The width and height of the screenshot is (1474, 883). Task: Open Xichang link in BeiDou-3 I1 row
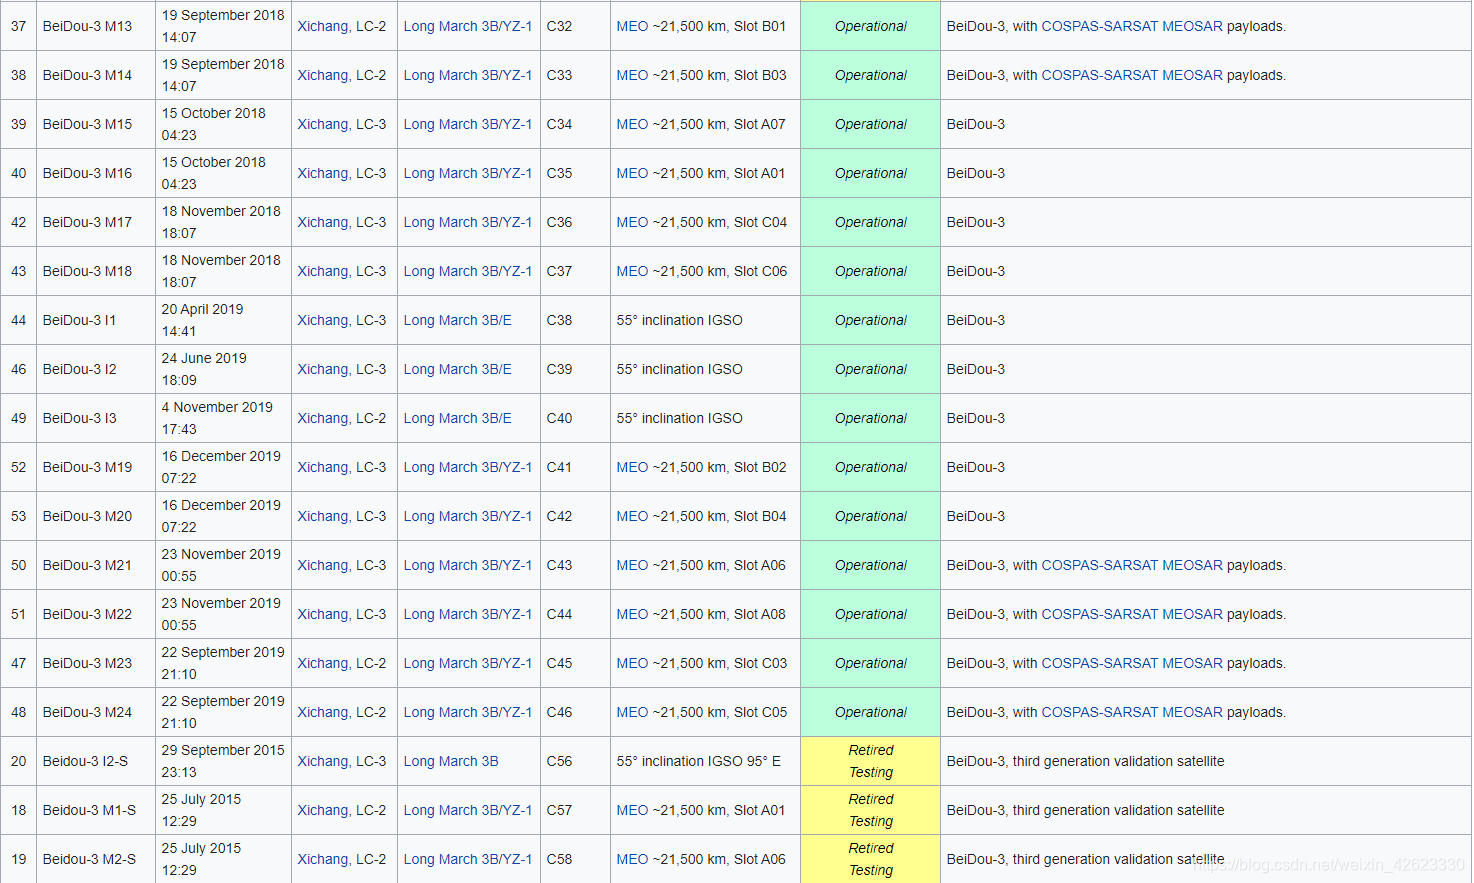tap(322, 320)
